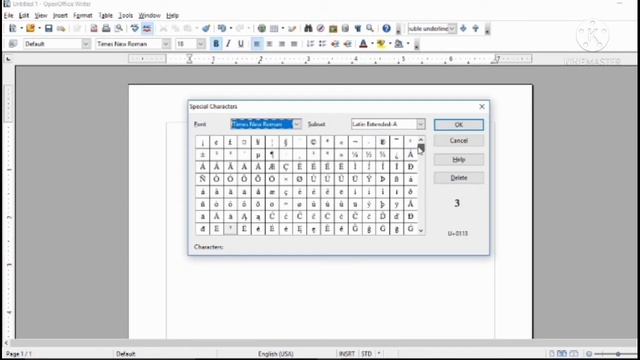The width and height of the screenshot is (640, 360).
Task: Toggle Justified alignment
Action: click(x=294, y=44)
